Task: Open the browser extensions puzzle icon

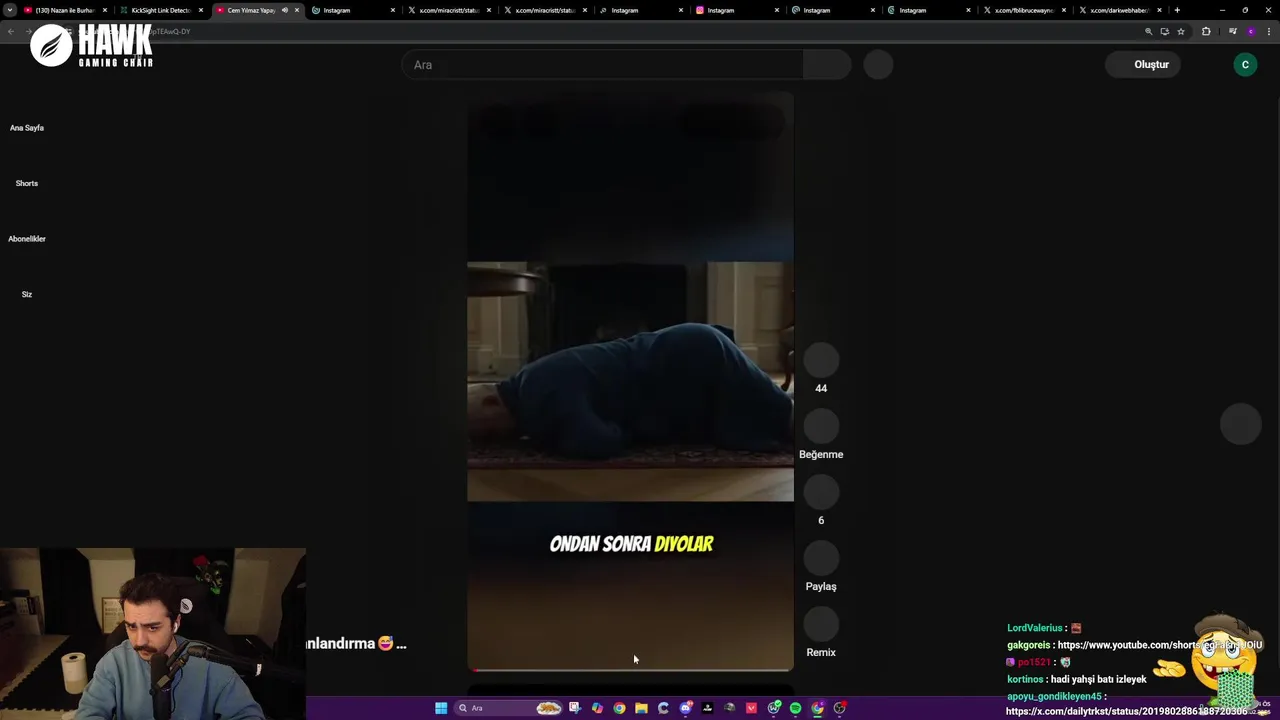Action: (x=1206, y=32)
